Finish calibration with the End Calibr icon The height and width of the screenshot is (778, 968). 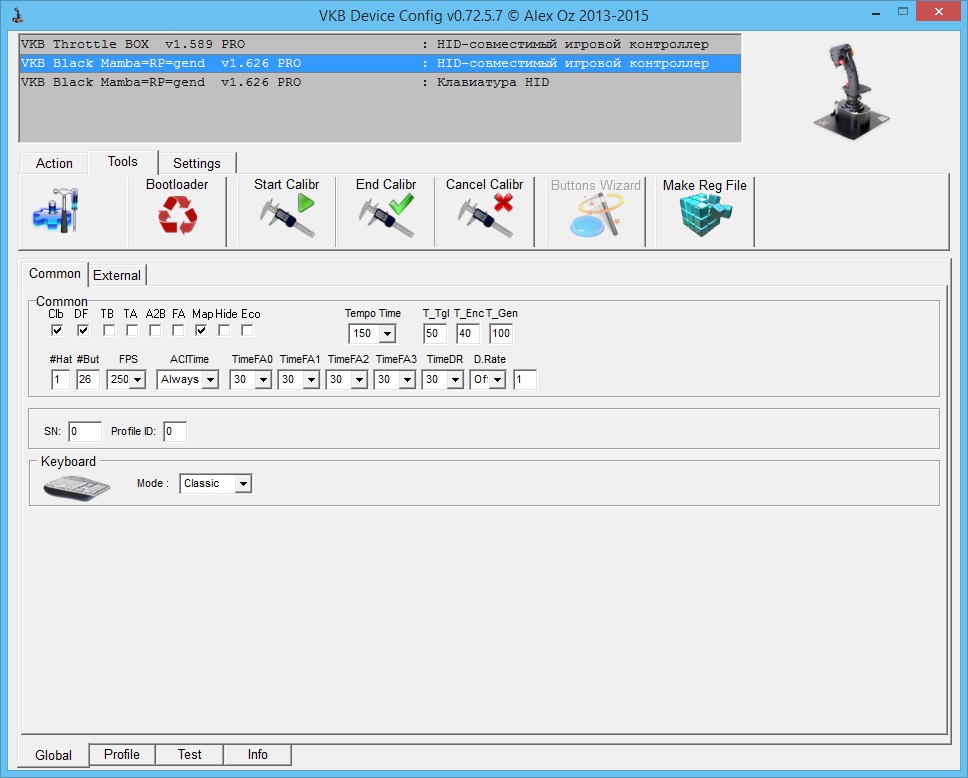[386, 215]
